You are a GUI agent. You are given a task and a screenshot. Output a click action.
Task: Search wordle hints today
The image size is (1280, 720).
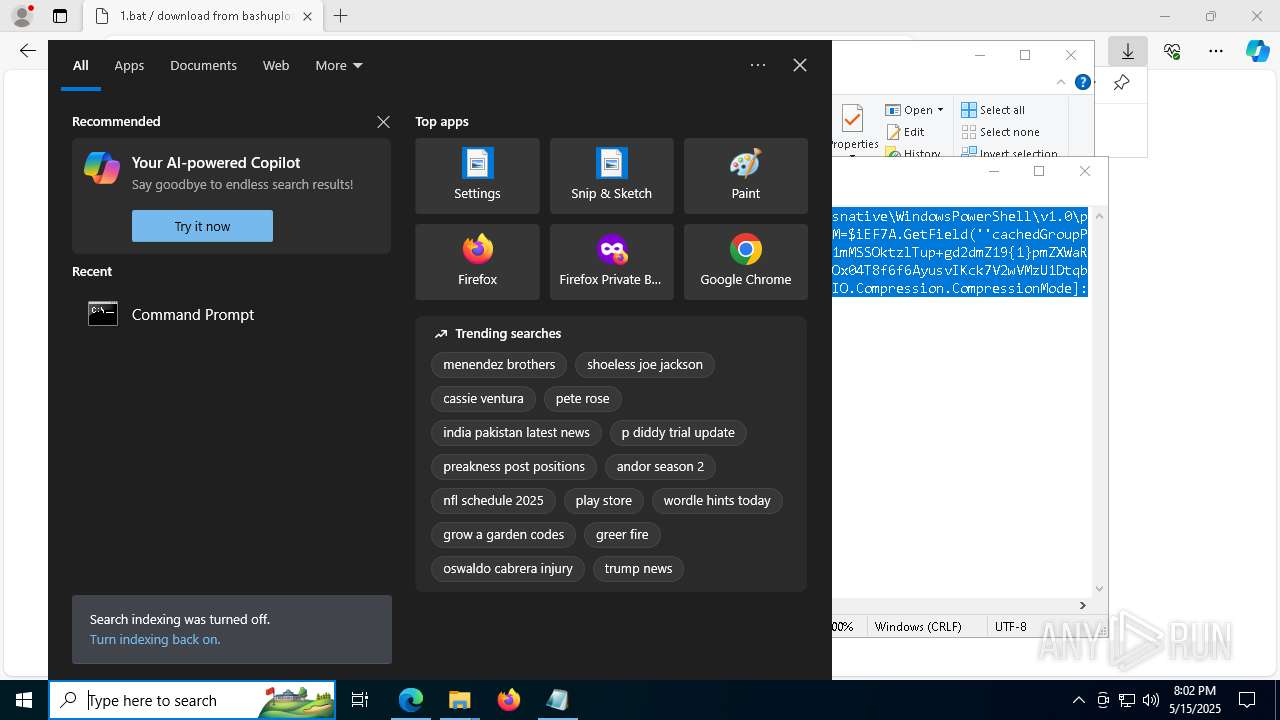point(717,500)
